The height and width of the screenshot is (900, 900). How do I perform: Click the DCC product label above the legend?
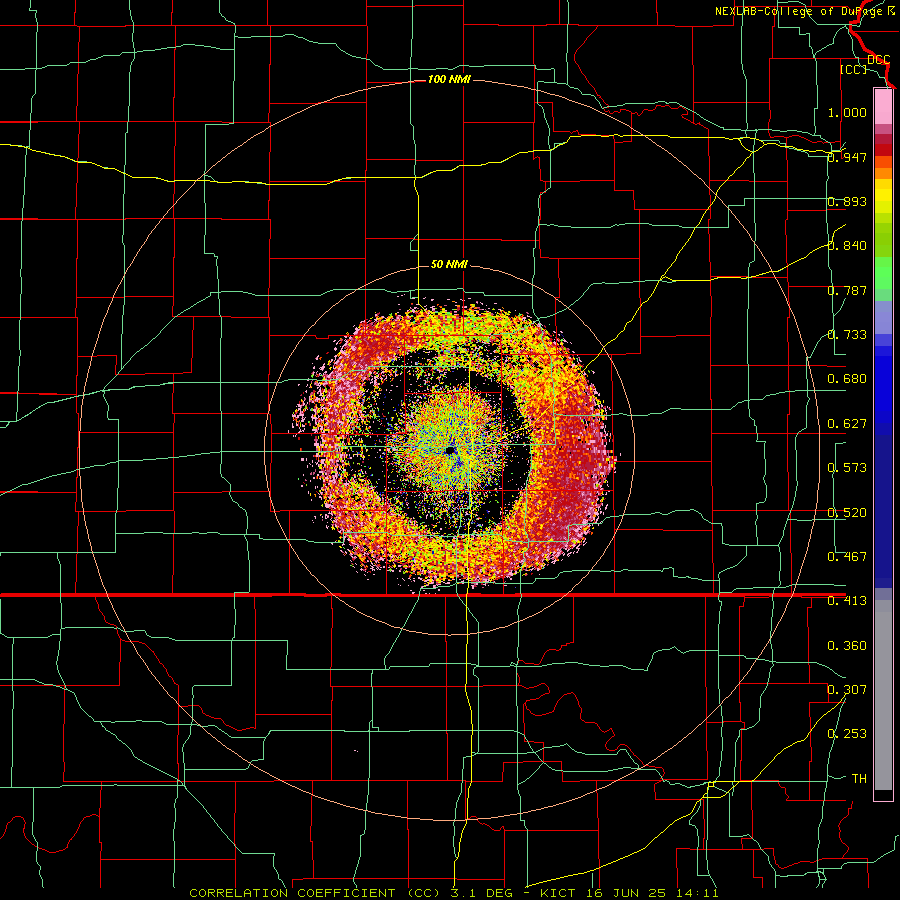(x=879, y=60)
